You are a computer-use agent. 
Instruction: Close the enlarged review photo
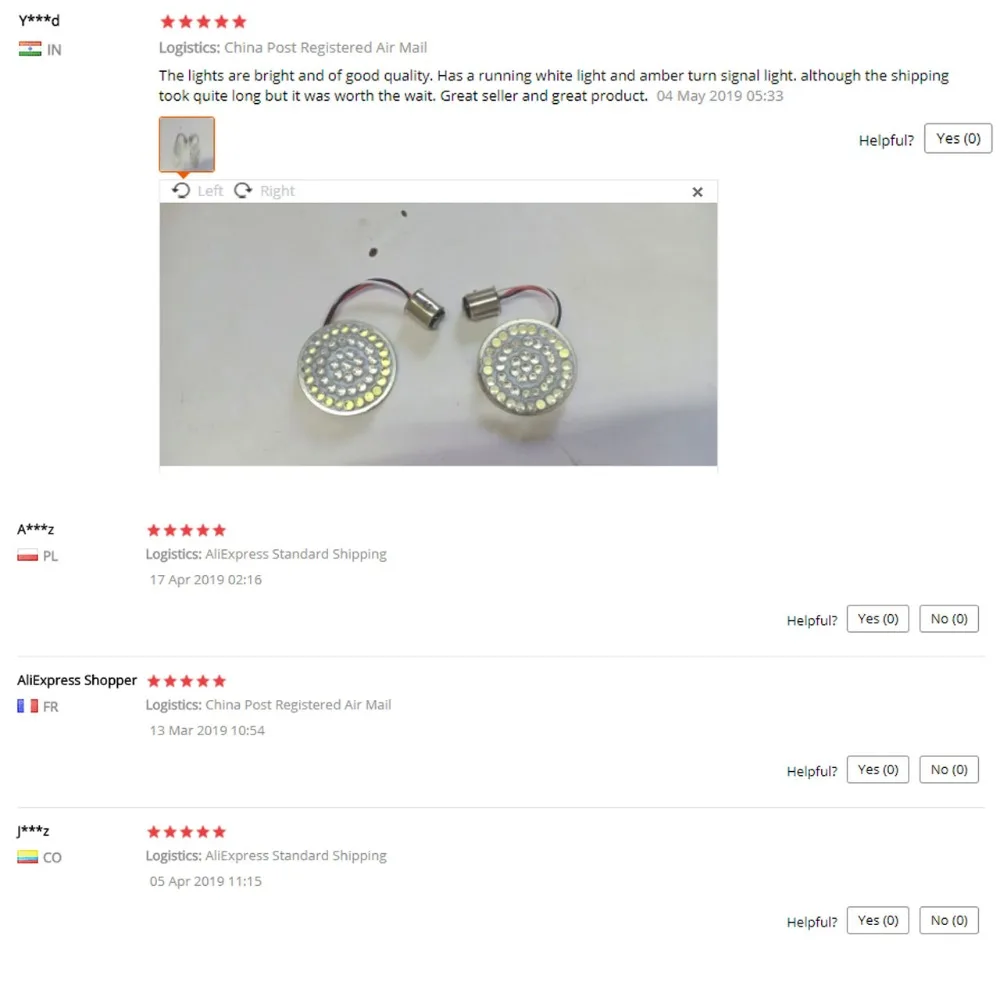697,192
